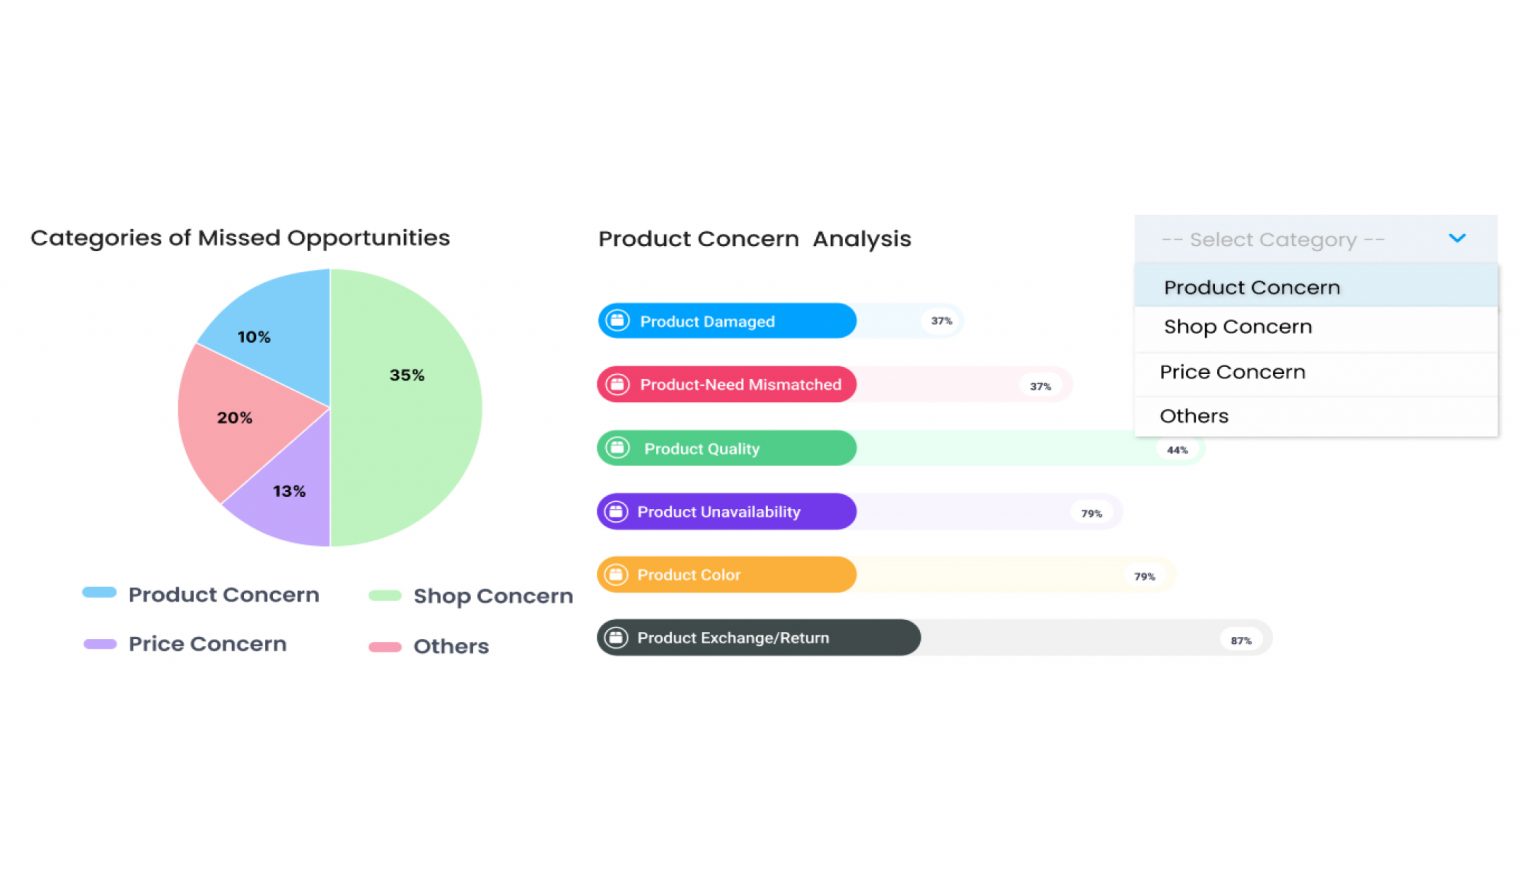Click the Product Unavailability bar icon
This screenshot has width=1536, height=871.
point(617,511)
